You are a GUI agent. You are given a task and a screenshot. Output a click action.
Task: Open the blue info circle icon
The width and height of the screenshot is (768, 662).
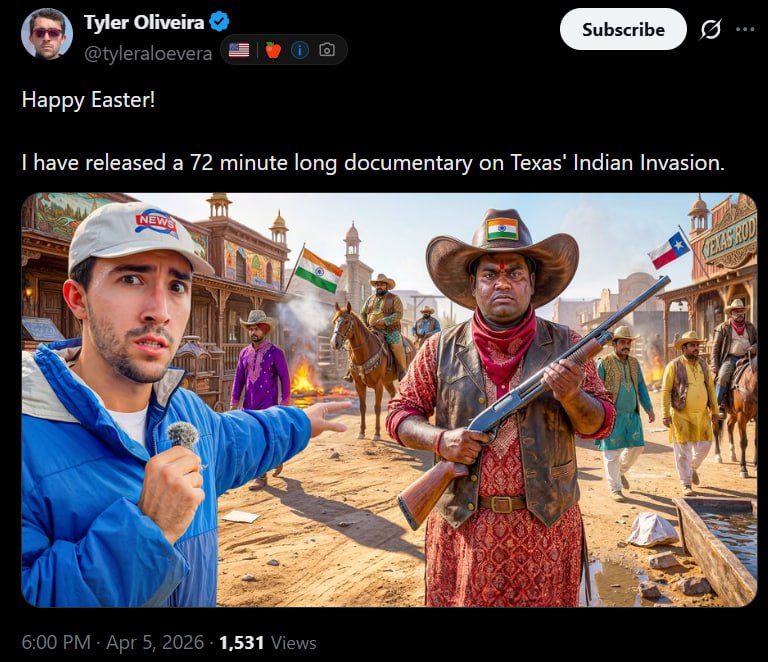[300, 49]
